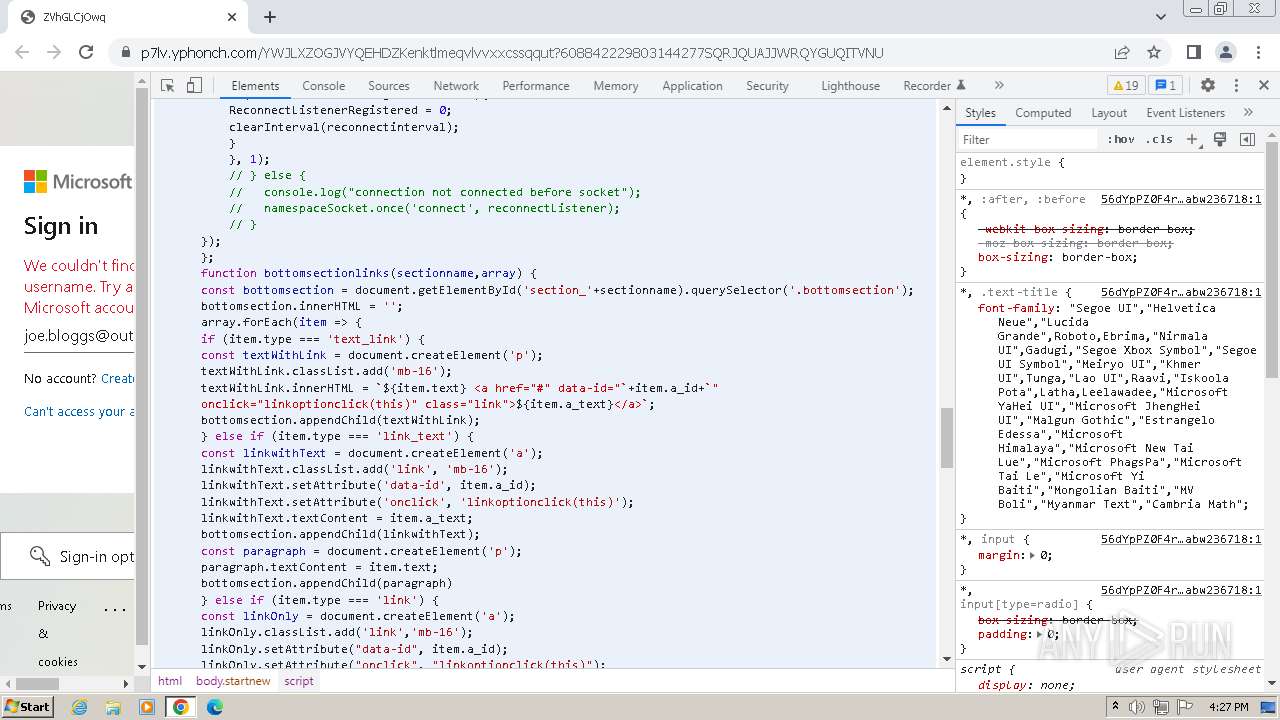
Task: Open the tab search dropdown arrow
Action: click(x=1160, y=17)
